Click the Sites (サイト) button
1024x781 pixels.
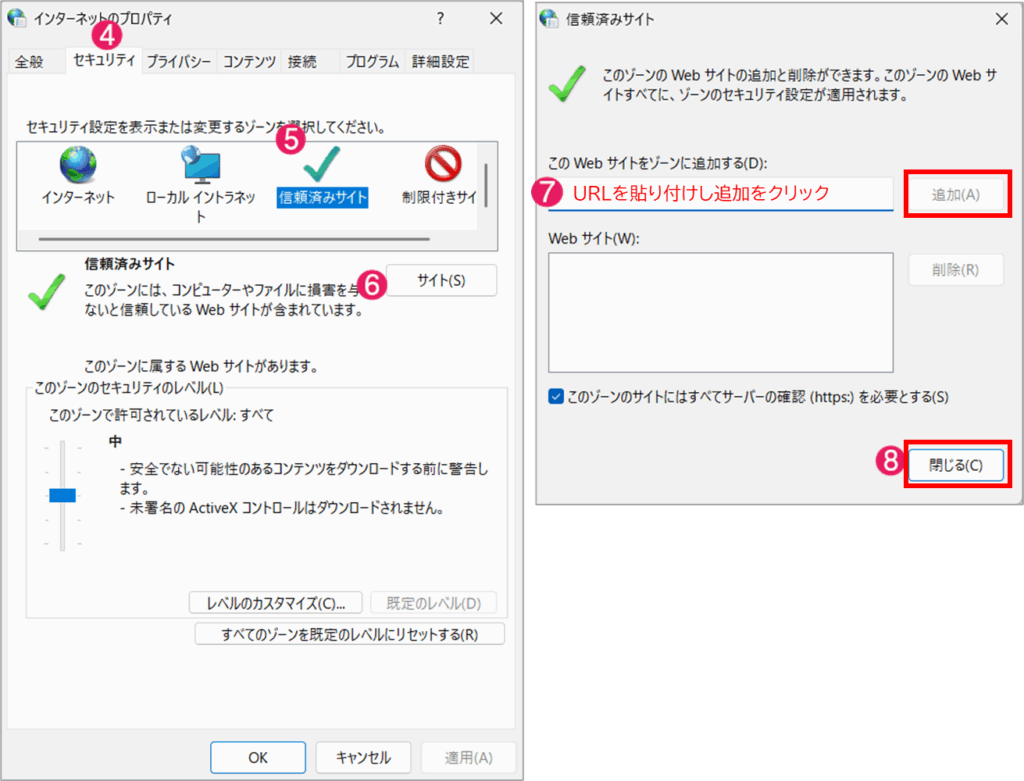pyautogui.click(x=440, y=281)
